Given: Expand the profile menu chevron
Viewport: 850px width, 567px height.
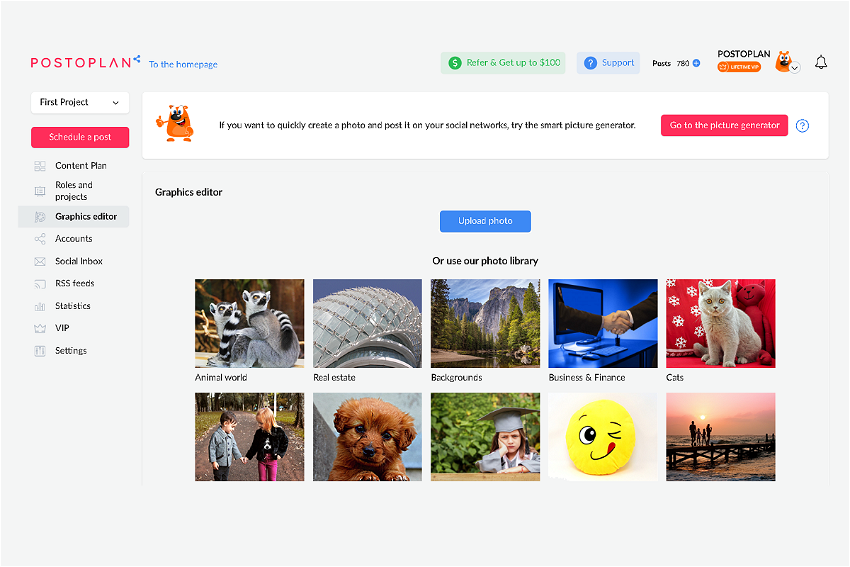Looking at the screenshot, I should coord(795,68).
